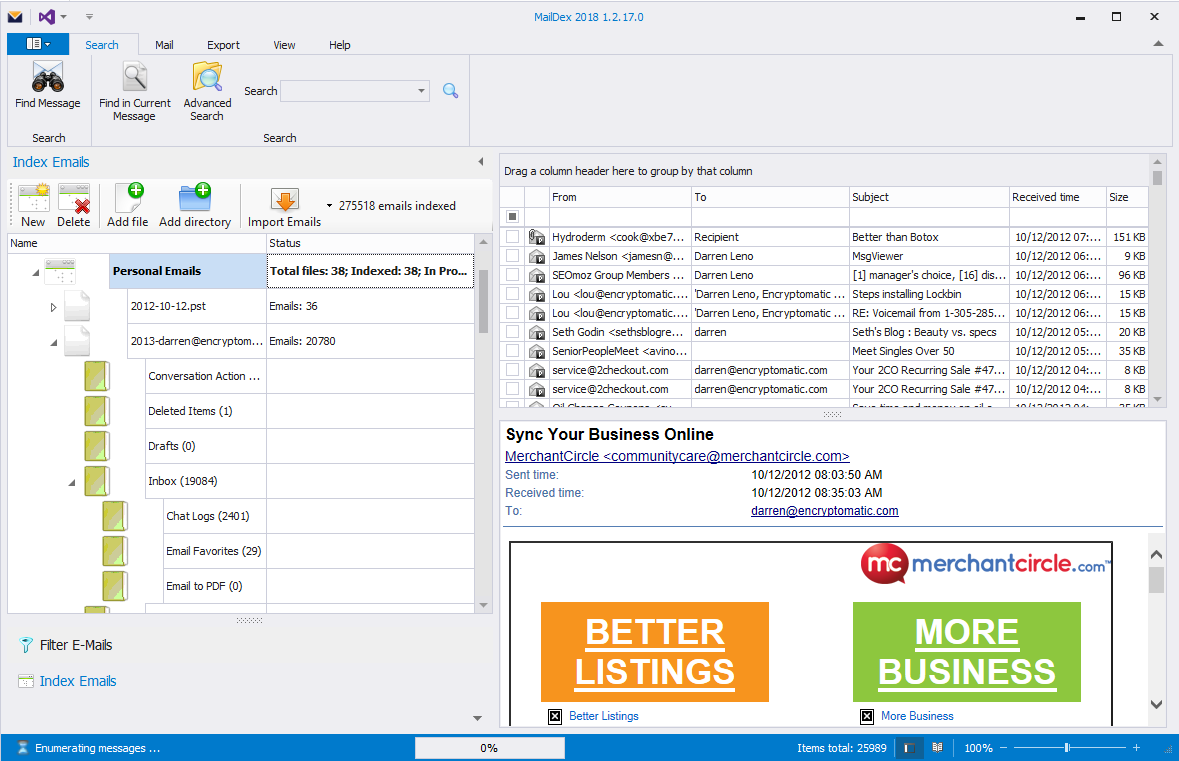Click the zoom out minus button
This screenshot has height=761, width=1179.
coord(1003,748)
